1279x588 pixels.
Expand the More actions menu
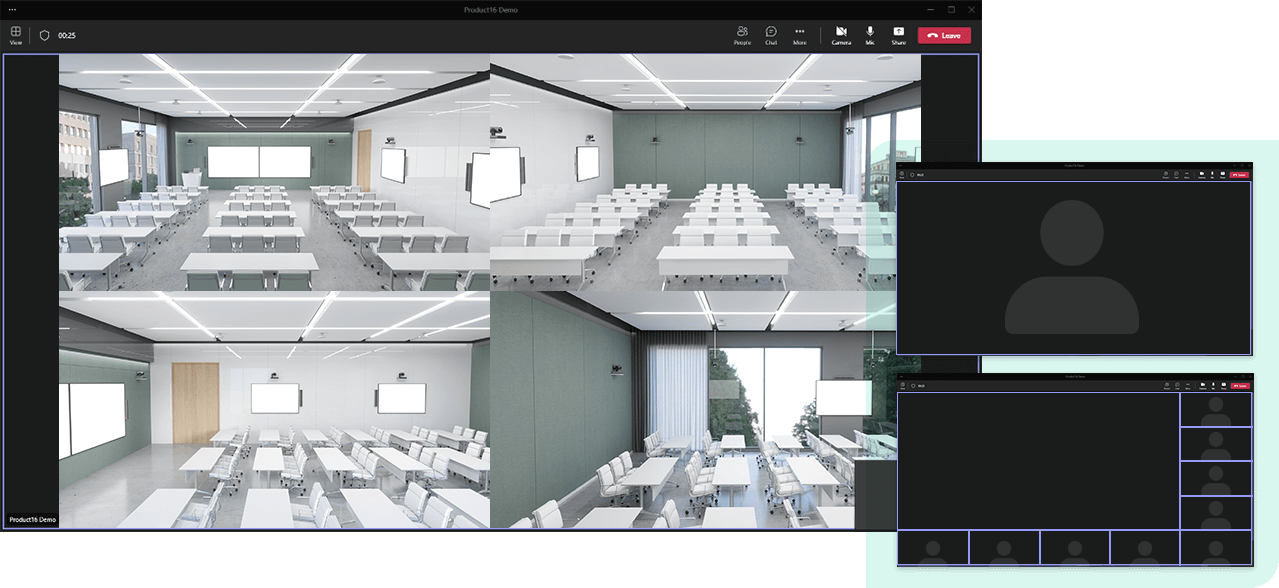click(x=800, y=35)
